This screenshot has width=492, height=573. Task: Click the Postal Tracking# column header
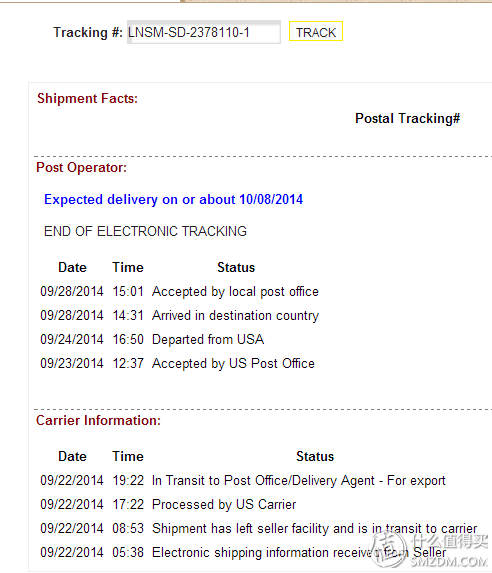tap(408, 118)
